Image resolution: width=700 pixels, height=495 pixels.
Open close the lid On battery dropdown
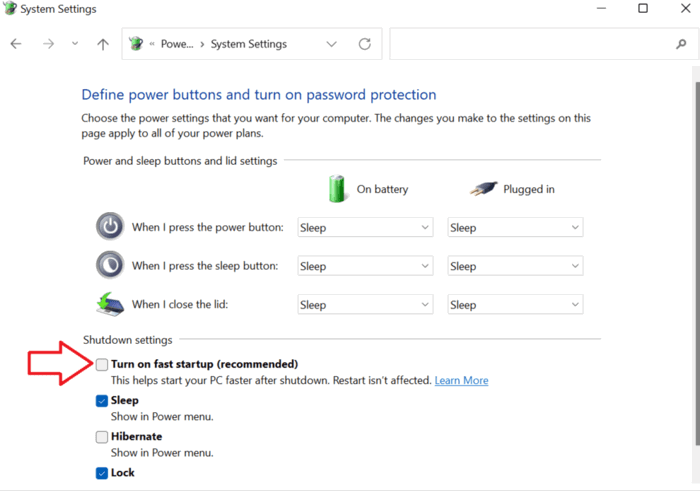(365, 304)
